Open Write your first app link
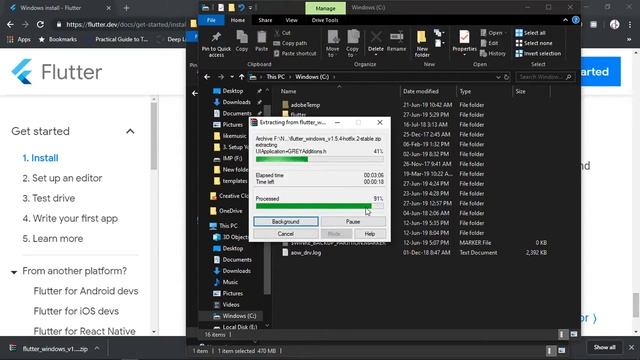This screenshot has height=360, width=640. click(x=70, y=218)
